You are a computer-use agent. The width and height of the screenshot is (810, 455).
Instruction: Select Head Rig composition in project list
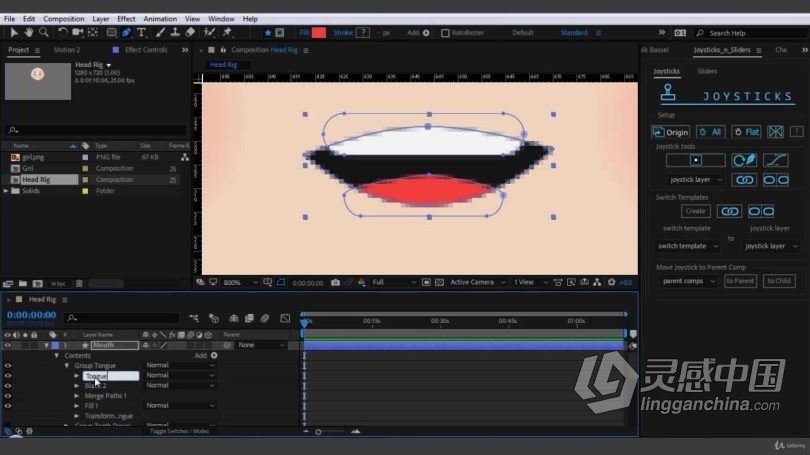click(x=36, y=180)
